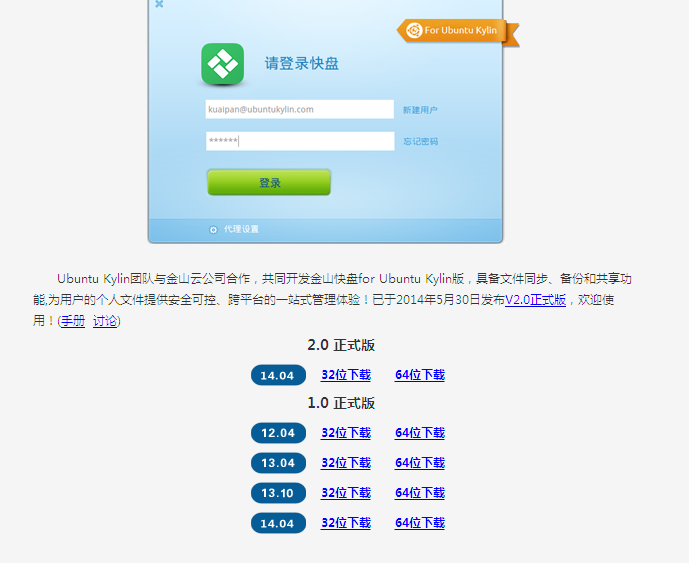Open 代理设置 proxy settings text
This screenshot has width=689, height=563.
241,229
